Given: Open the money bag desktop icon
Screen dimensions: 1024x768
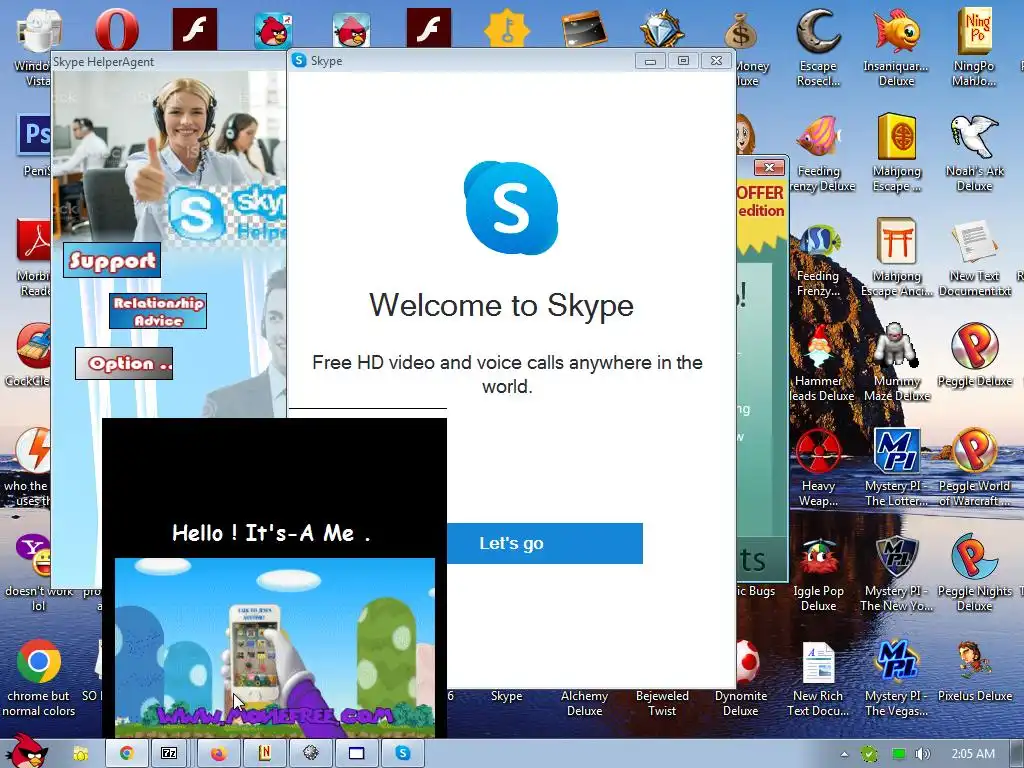Looking at the screenshot, I should pyautogui.click(x=741, y=33).
